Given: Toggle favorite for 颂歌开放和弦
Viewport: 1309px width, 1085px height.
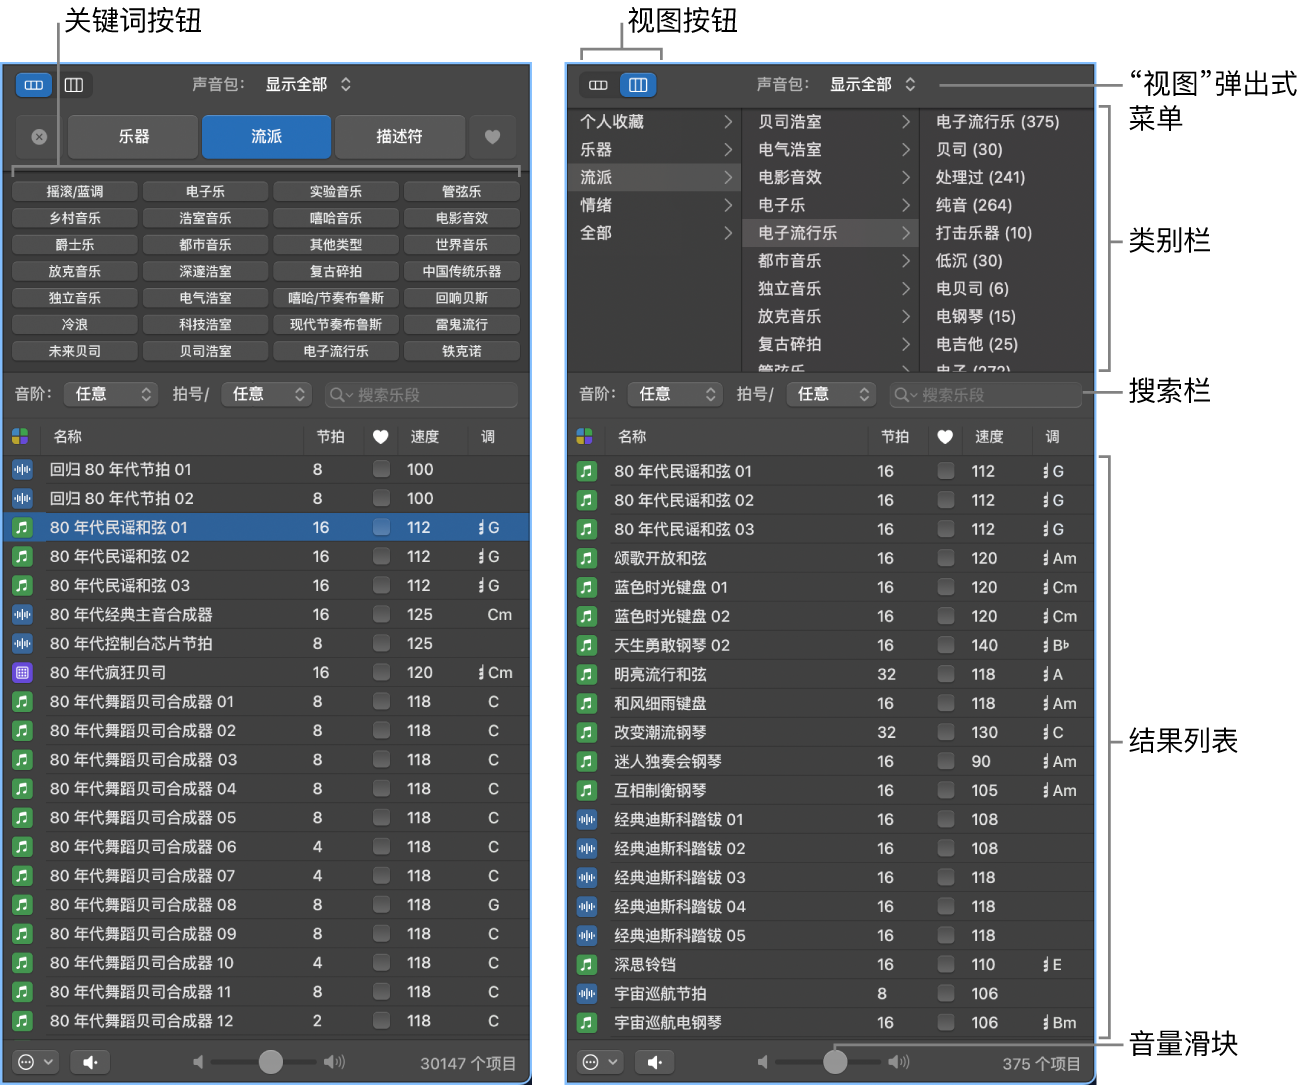Looking at the screenshot, I should point(945,558).
